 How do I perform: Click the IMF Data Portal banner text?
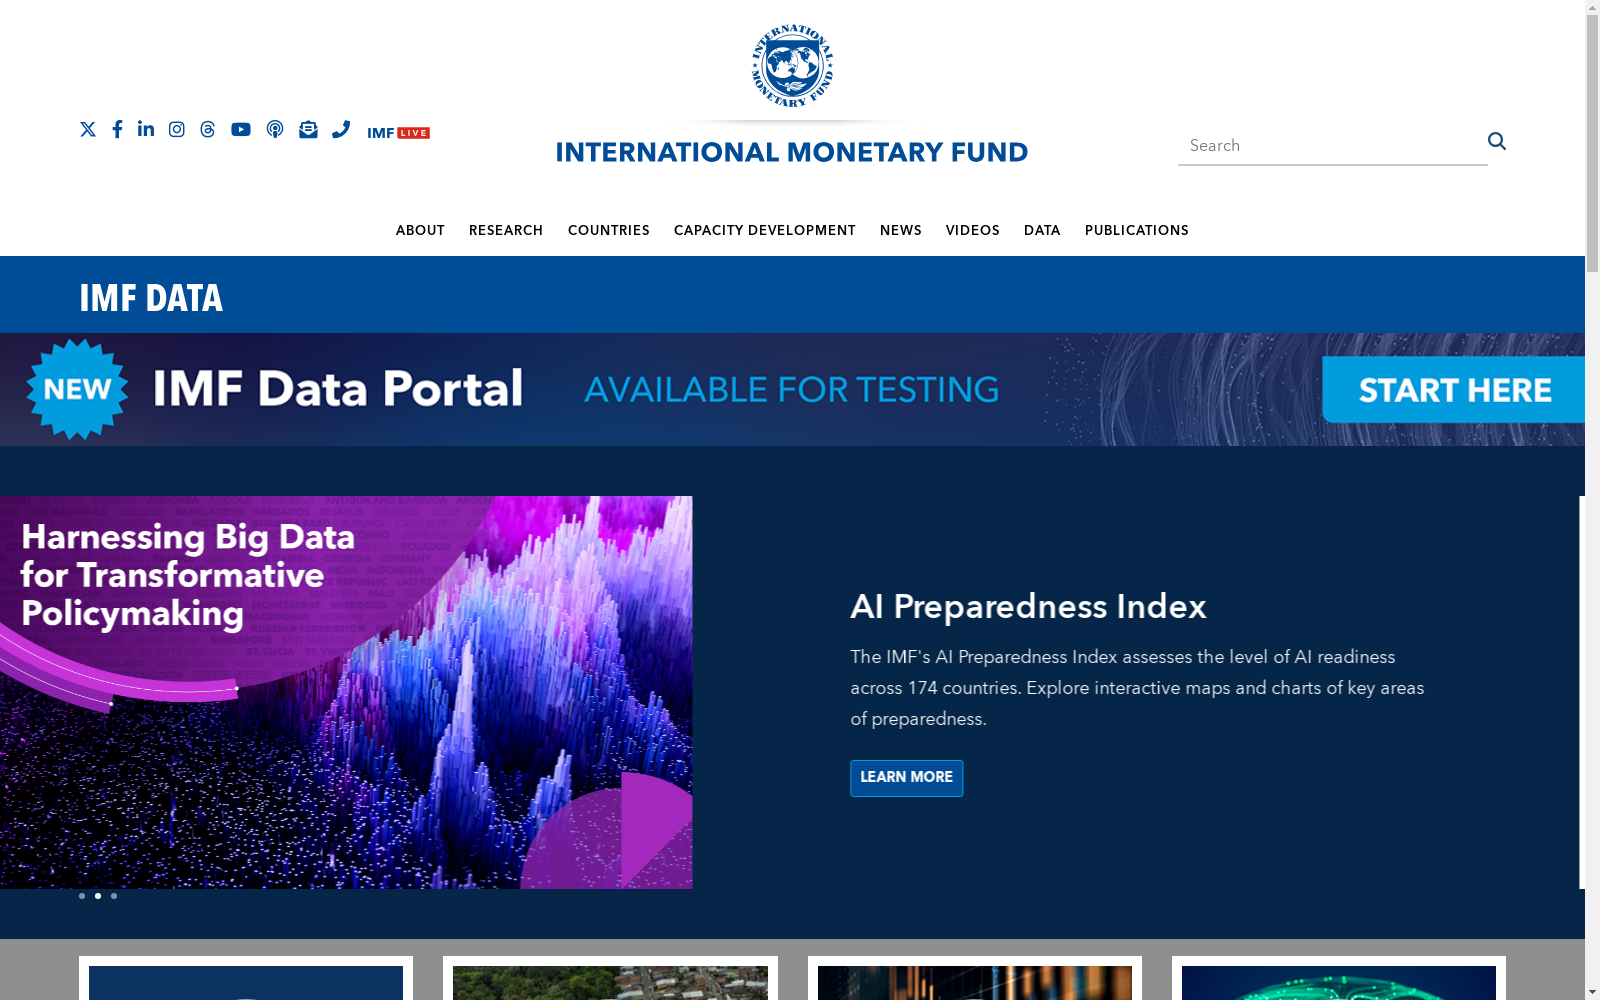[338, 389]
